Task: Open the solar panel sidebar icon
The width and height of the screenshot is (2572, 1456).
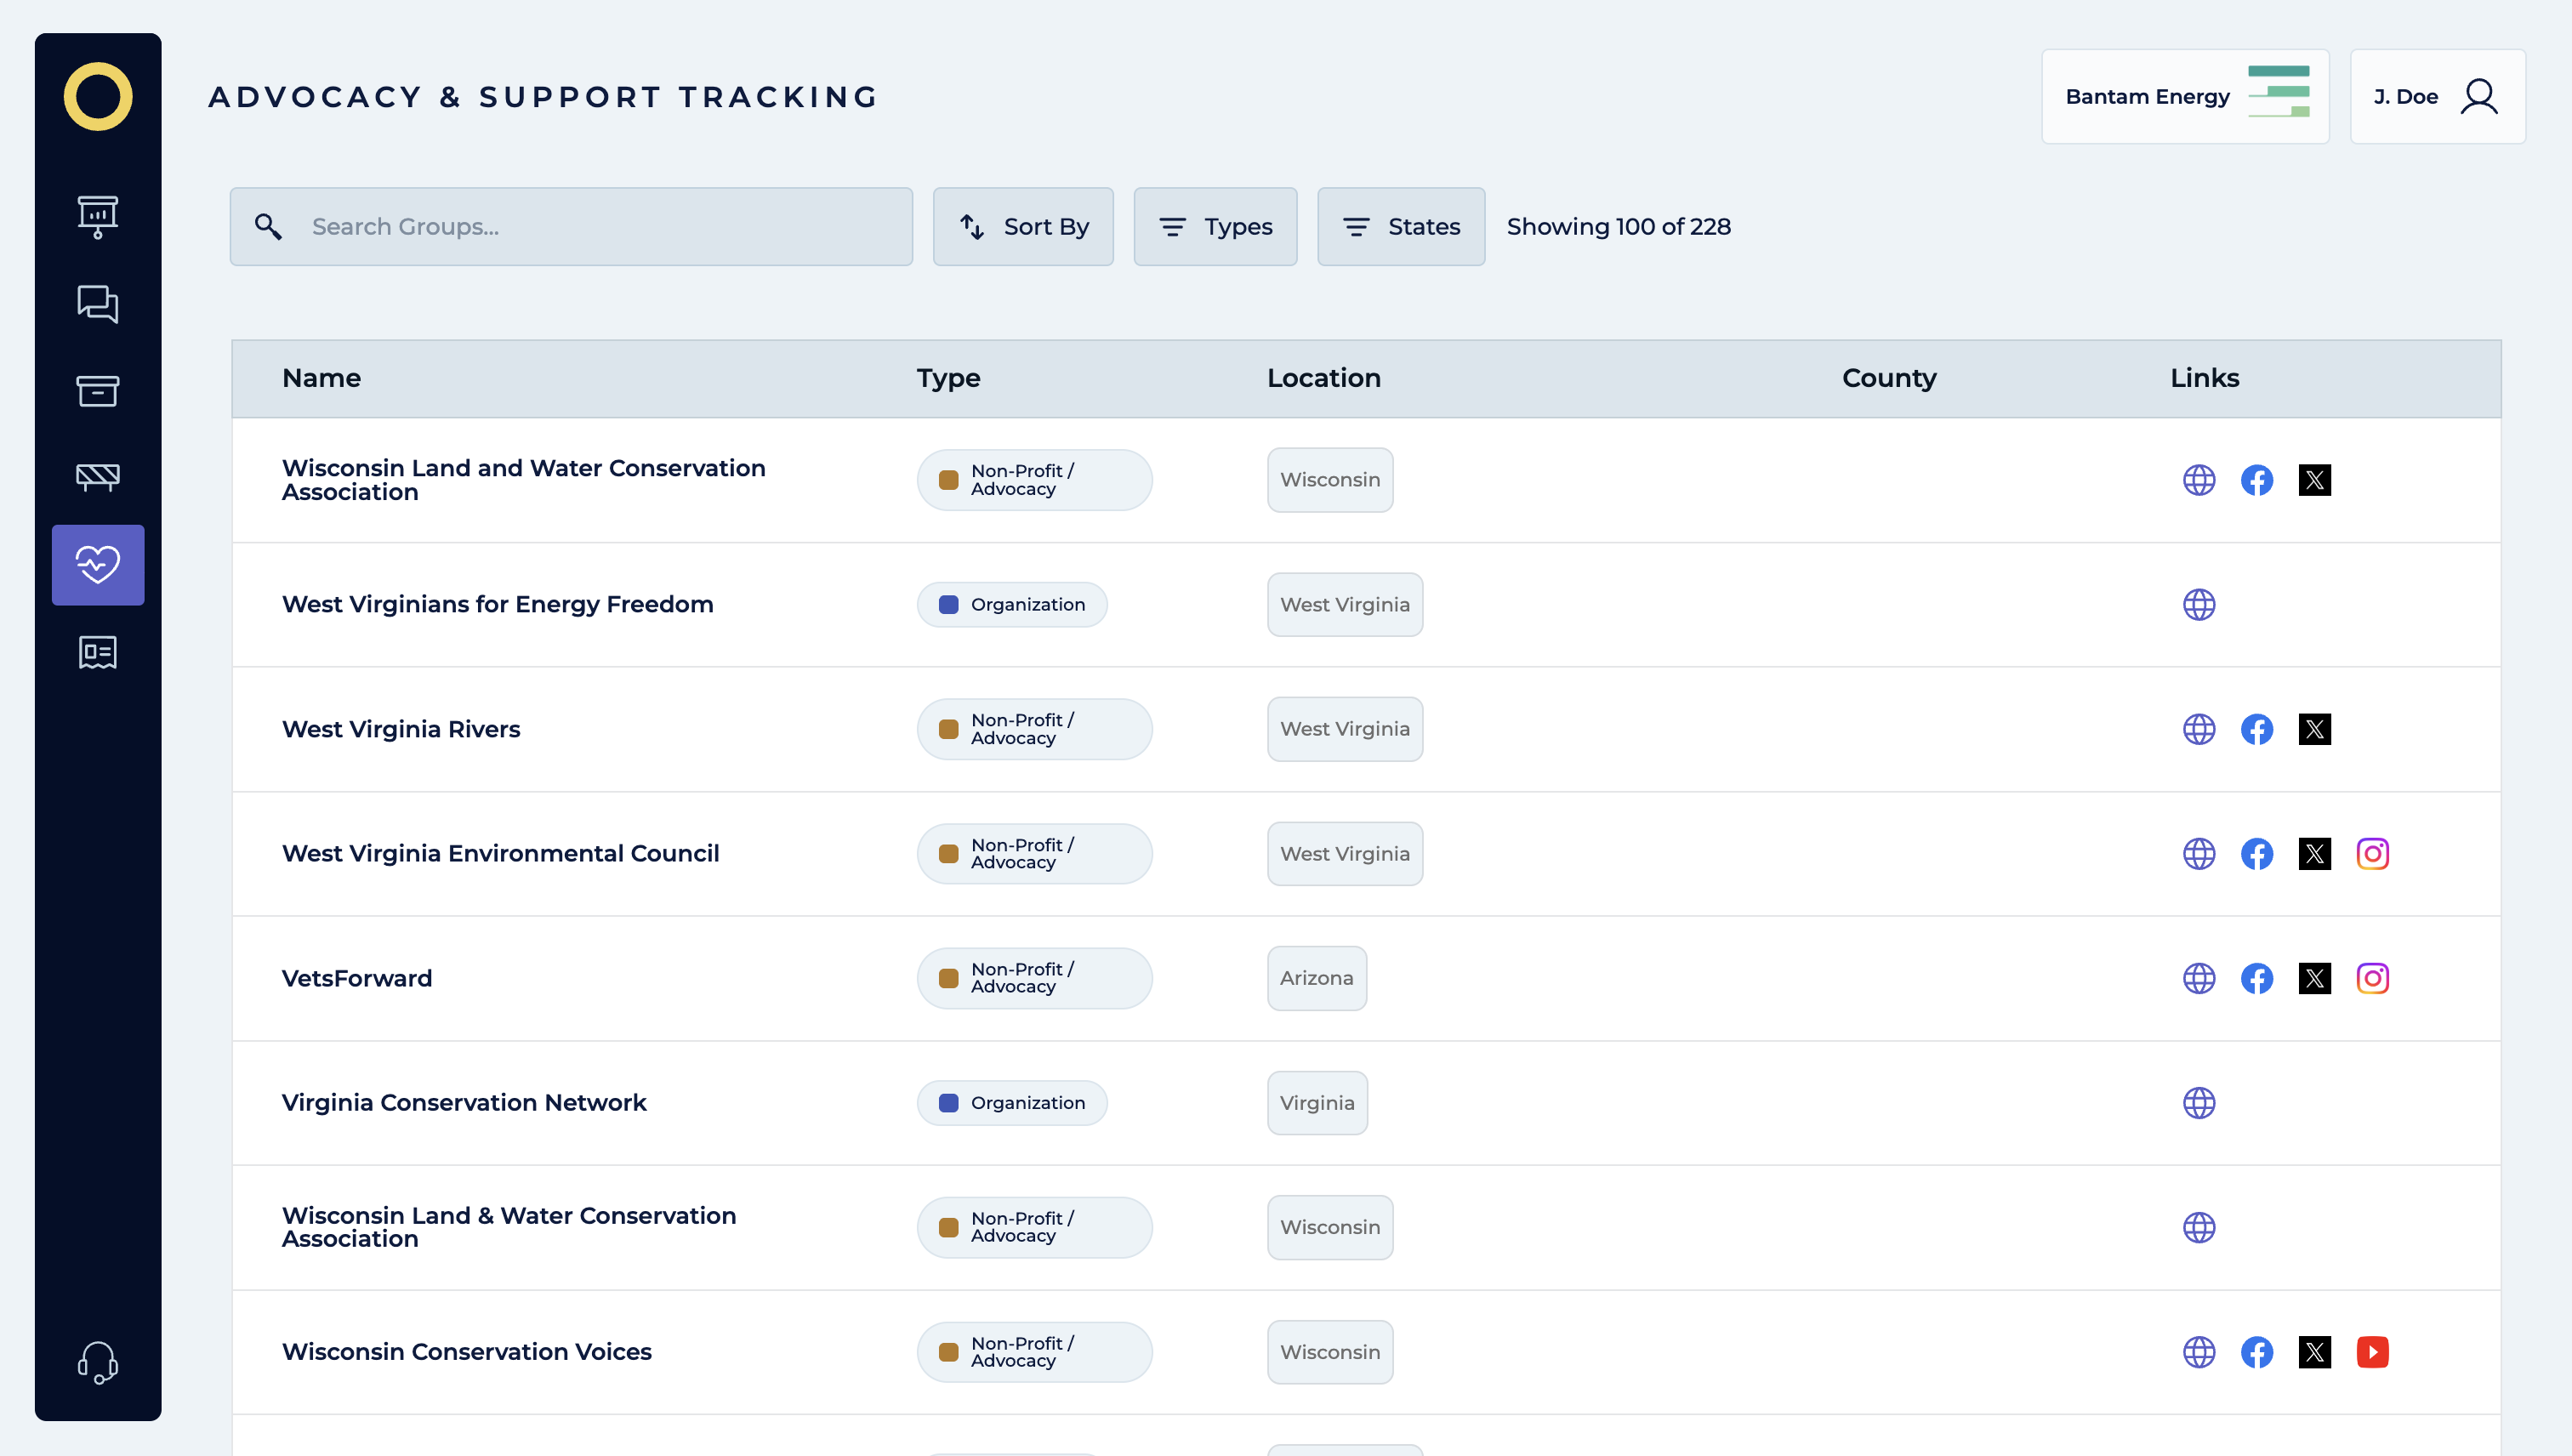Action: click(x=98, y=477)
